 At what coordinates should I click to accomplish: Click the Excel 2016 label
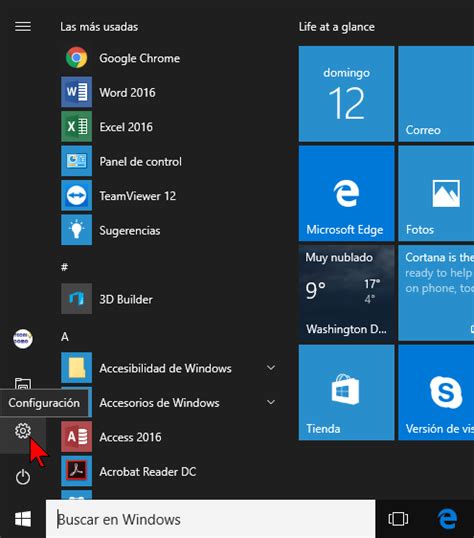point(126,127)
